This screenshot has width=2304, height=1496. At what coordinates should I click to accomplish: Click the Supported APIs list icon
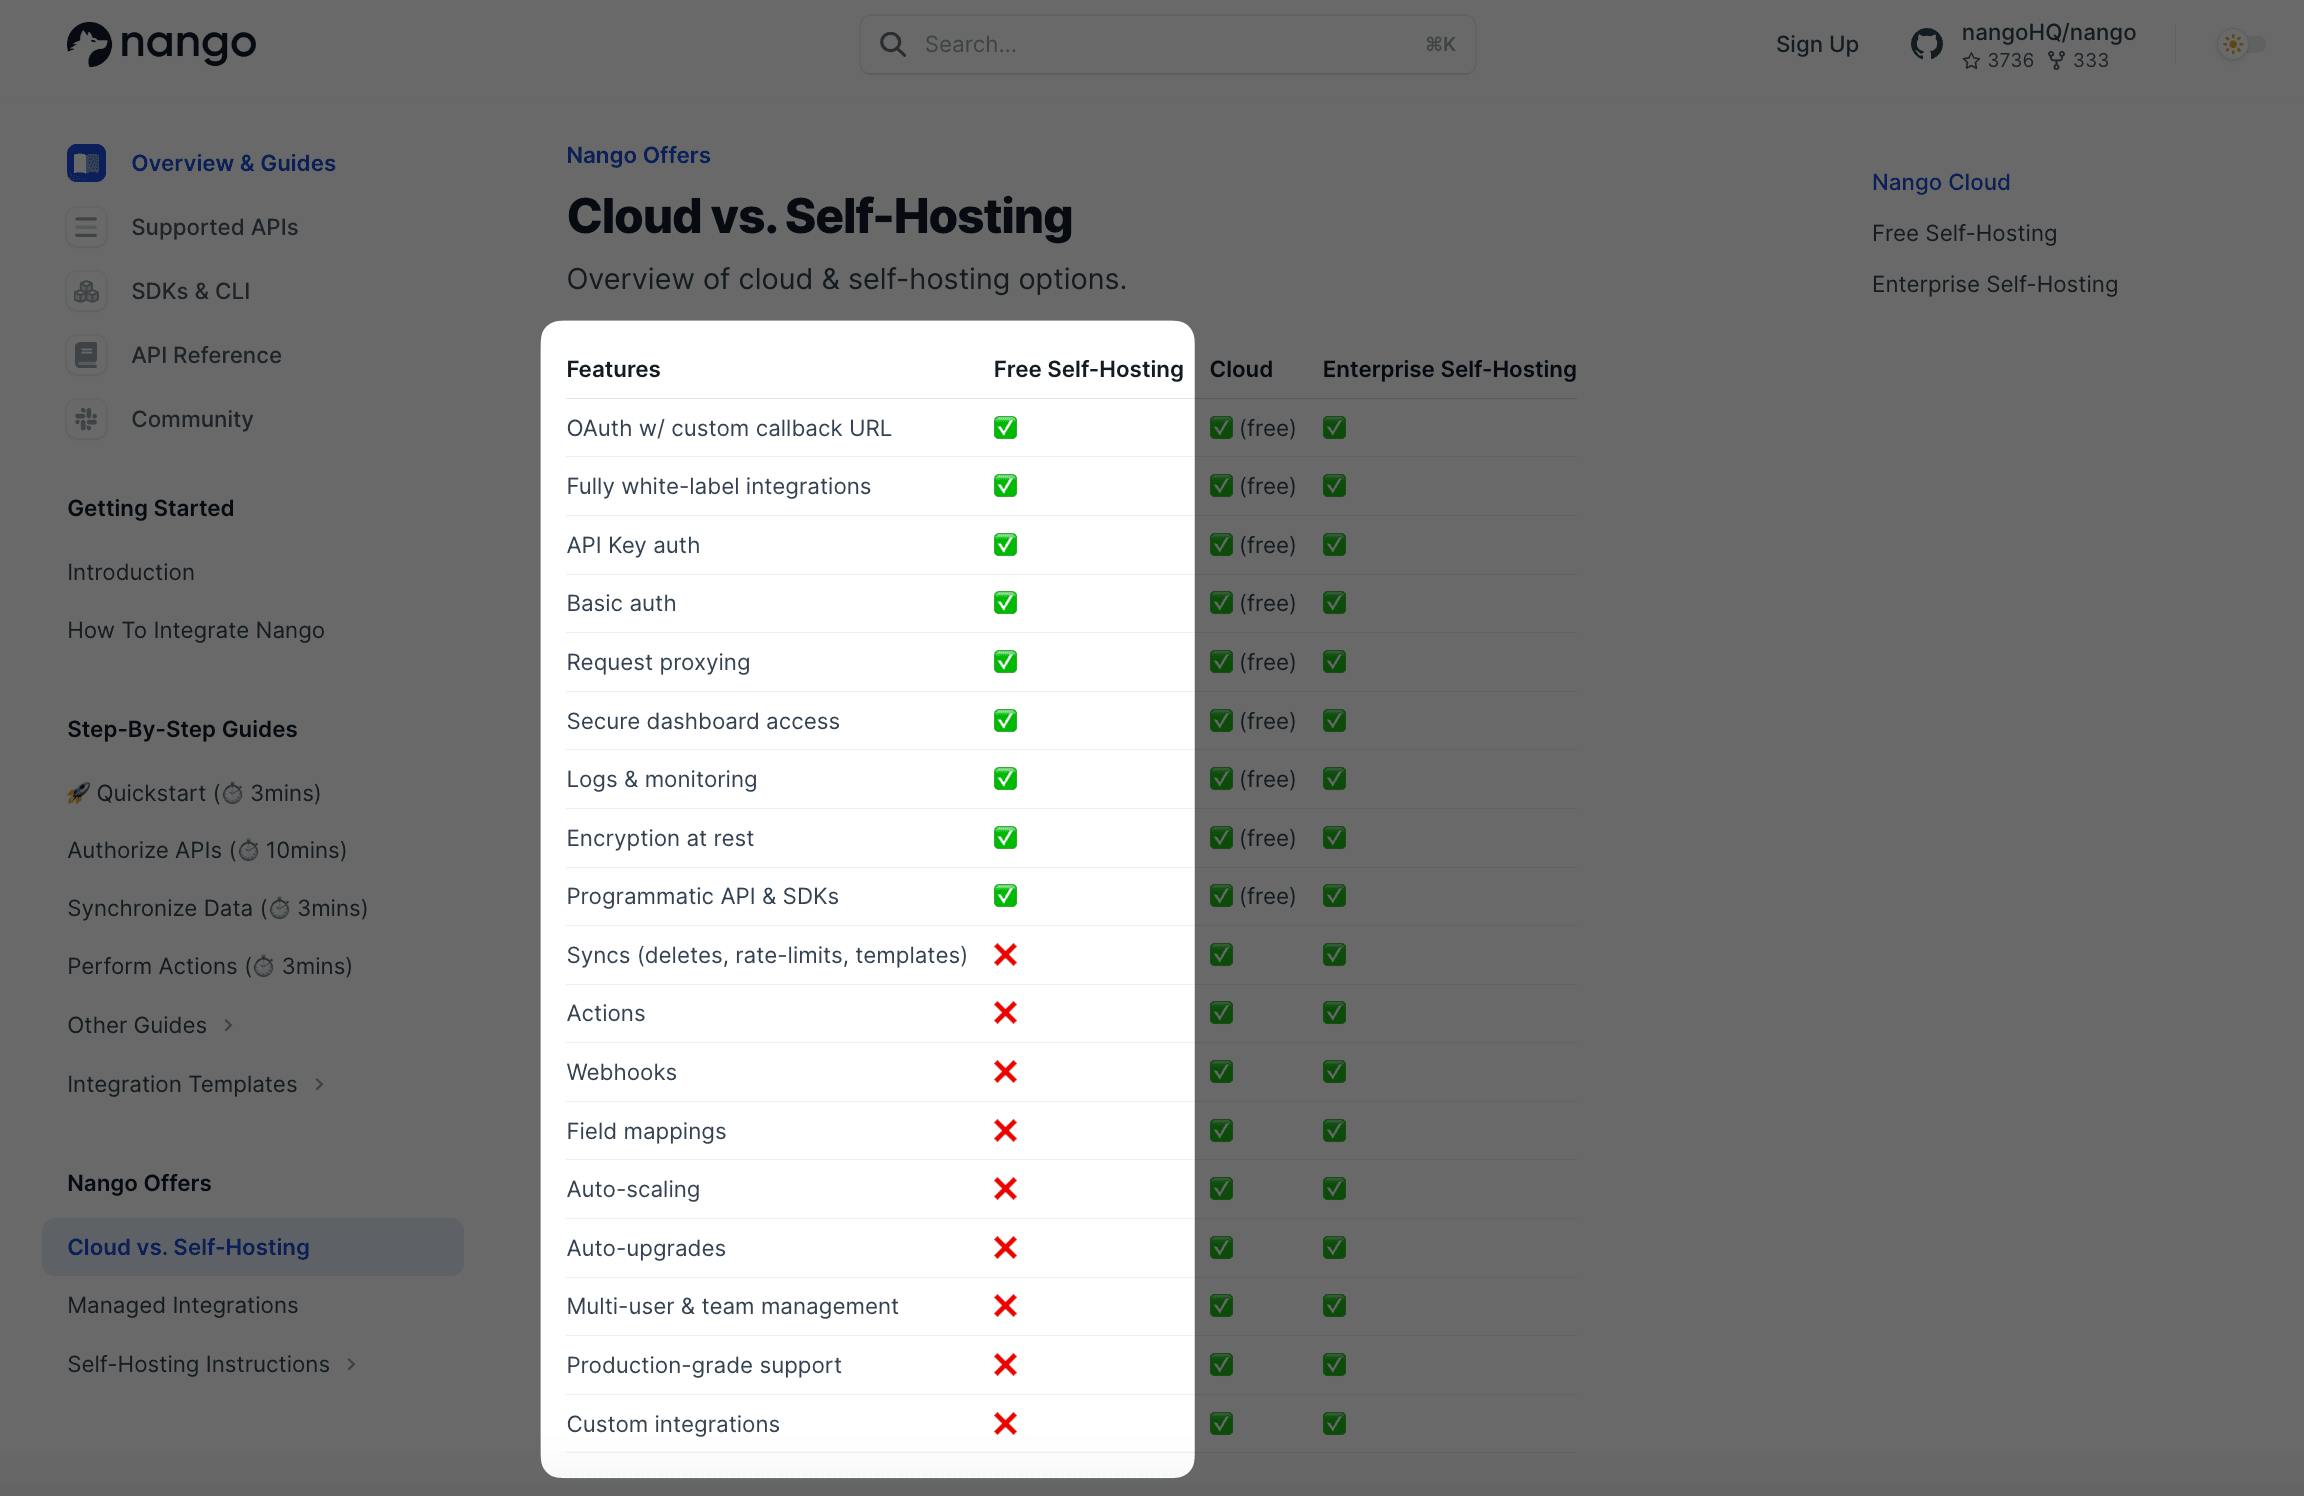click(87, 227)
